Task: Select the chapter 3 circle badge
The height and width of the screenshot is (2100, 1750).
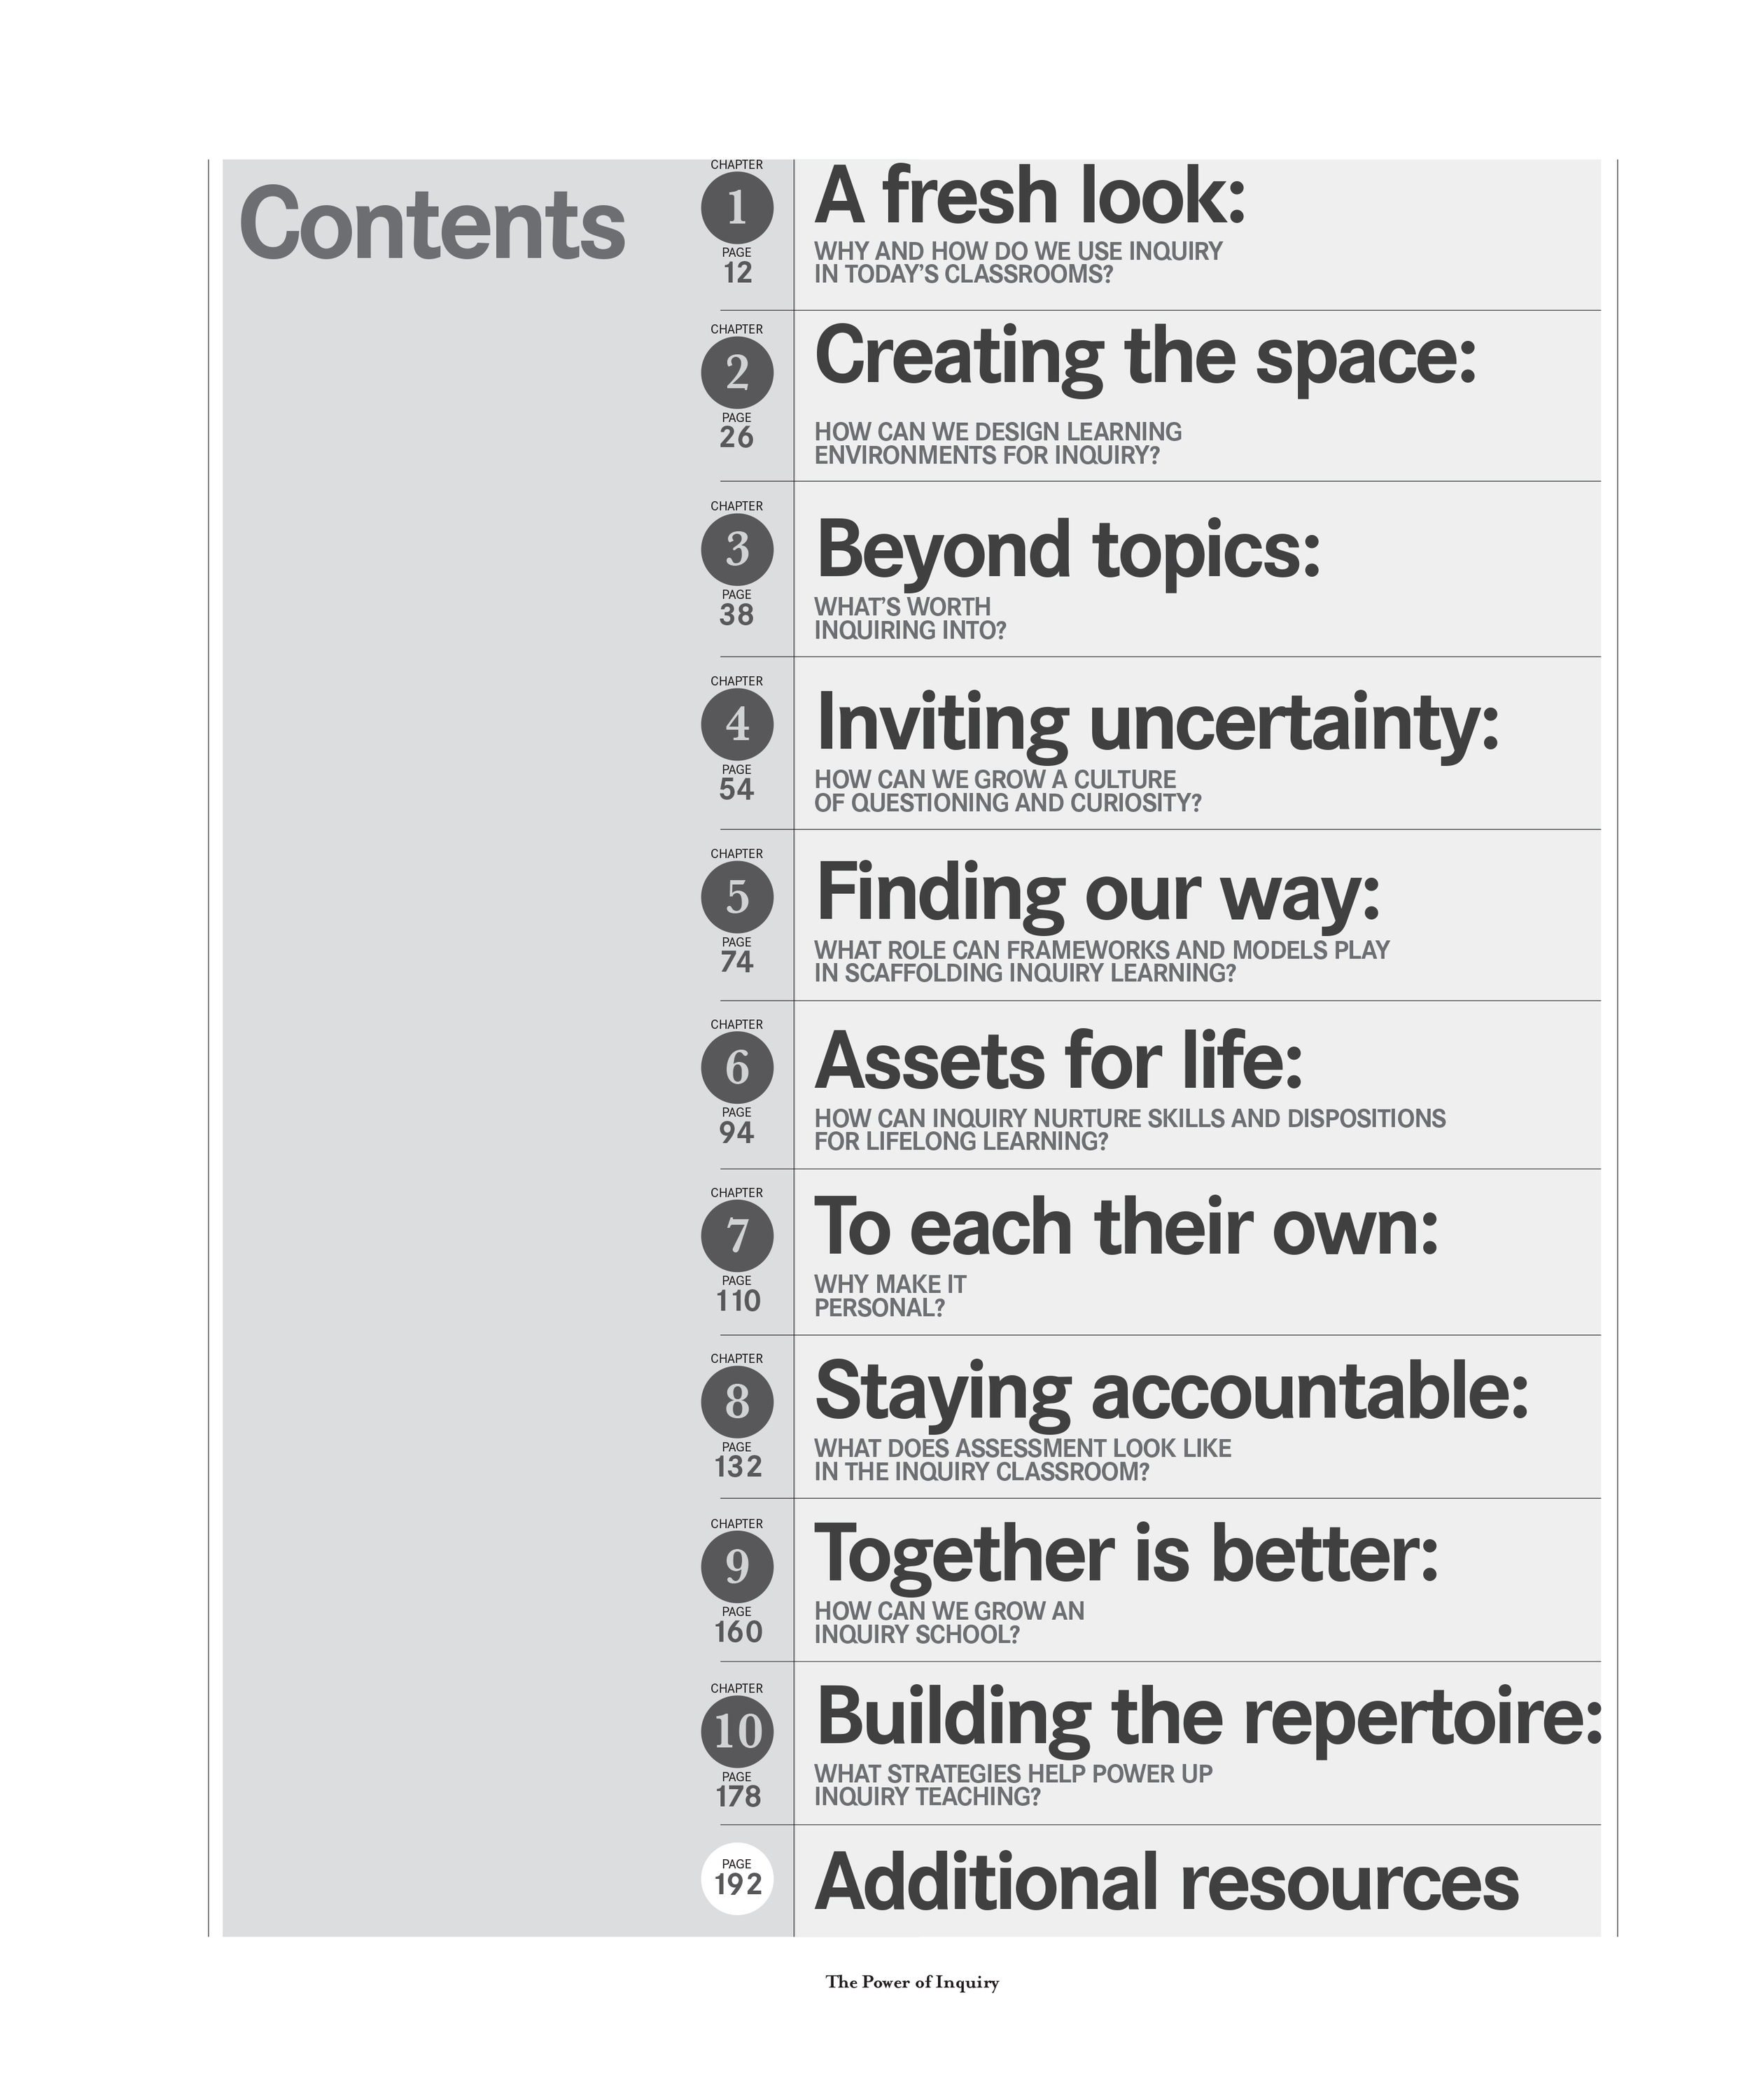Action: click(737, 549)
